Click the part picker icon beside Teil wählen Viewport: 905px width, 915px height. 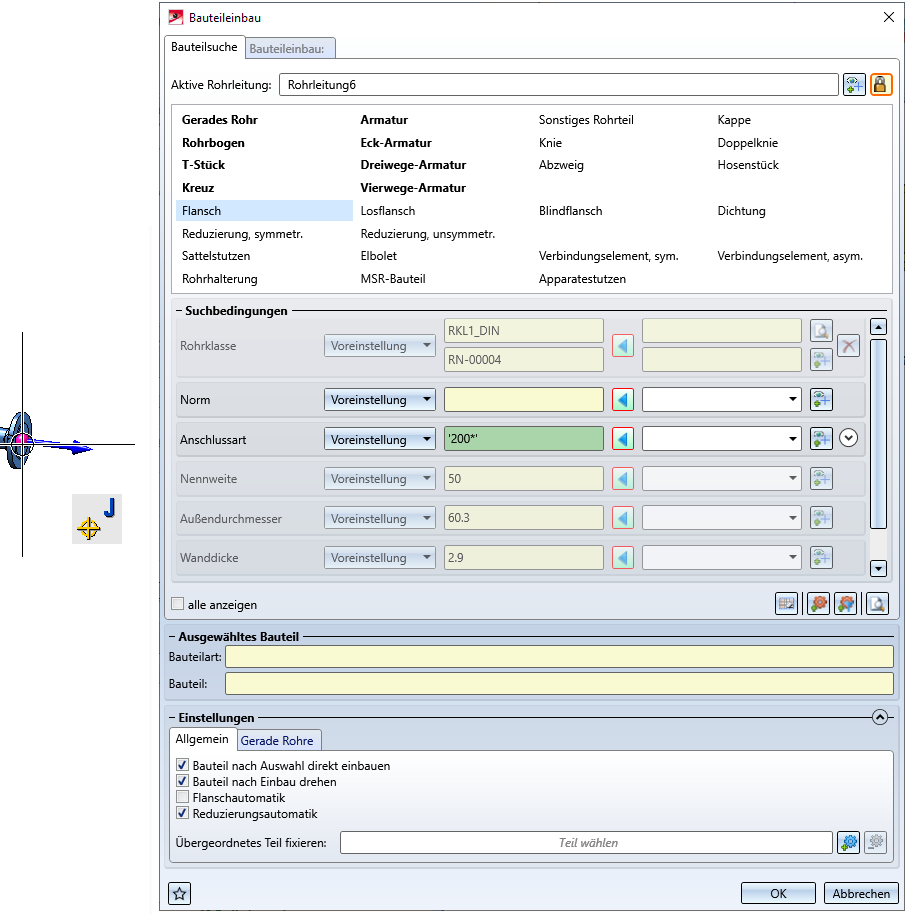[848, 842]
